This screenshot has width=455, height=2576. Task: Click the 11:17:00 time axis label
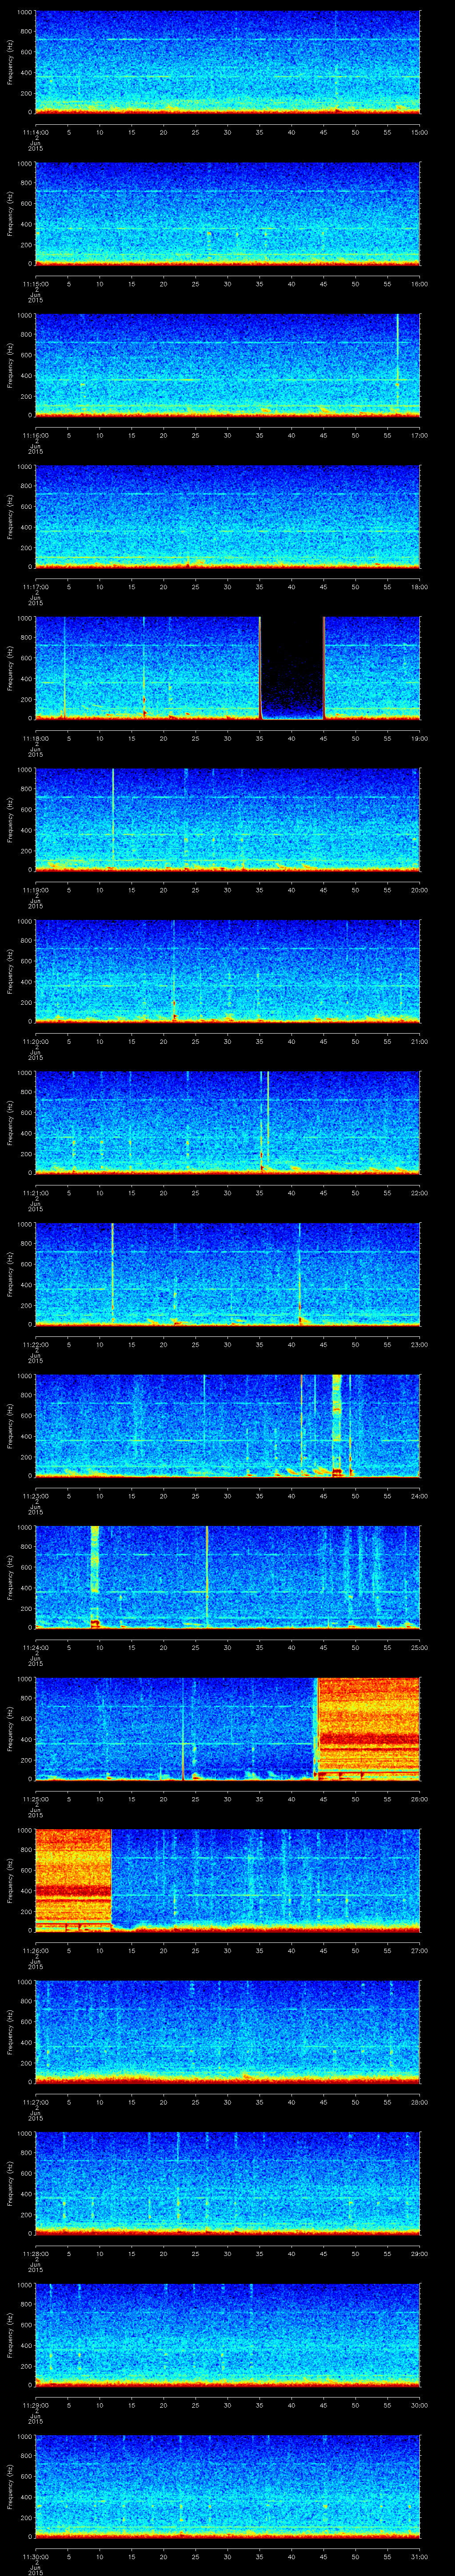tap(35, 587)
